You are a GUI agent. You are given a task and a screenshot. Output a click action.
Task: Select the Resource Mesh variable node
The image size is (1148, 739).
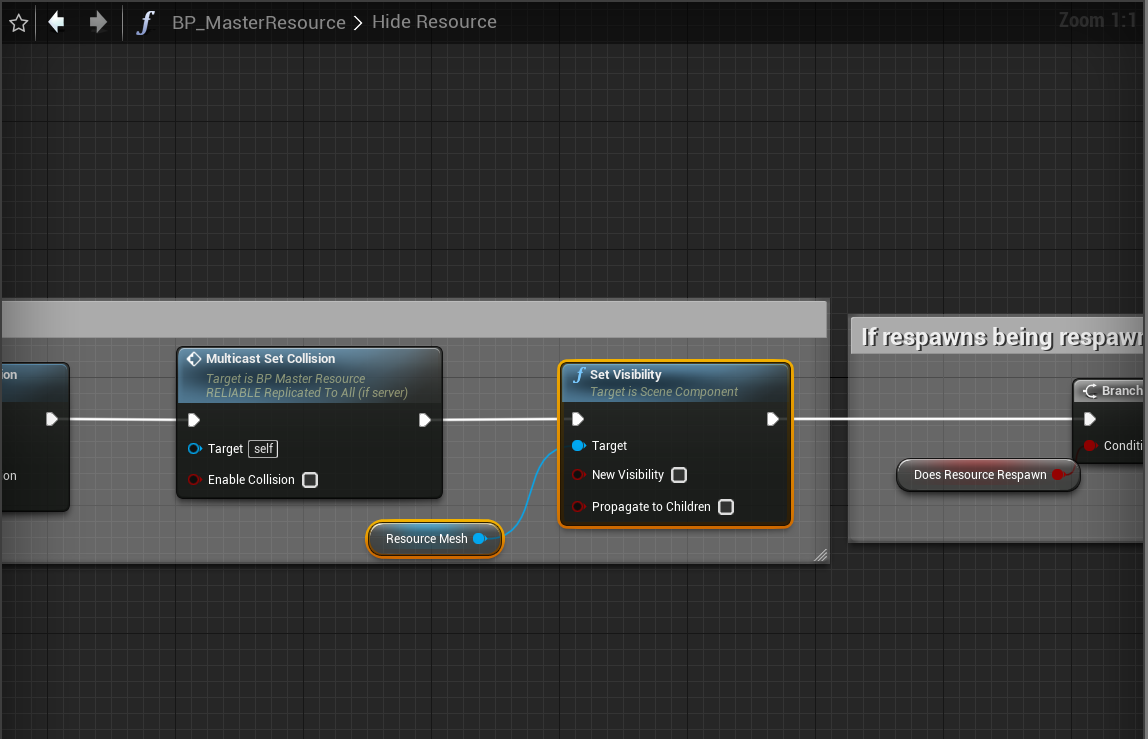coord(426,539)
